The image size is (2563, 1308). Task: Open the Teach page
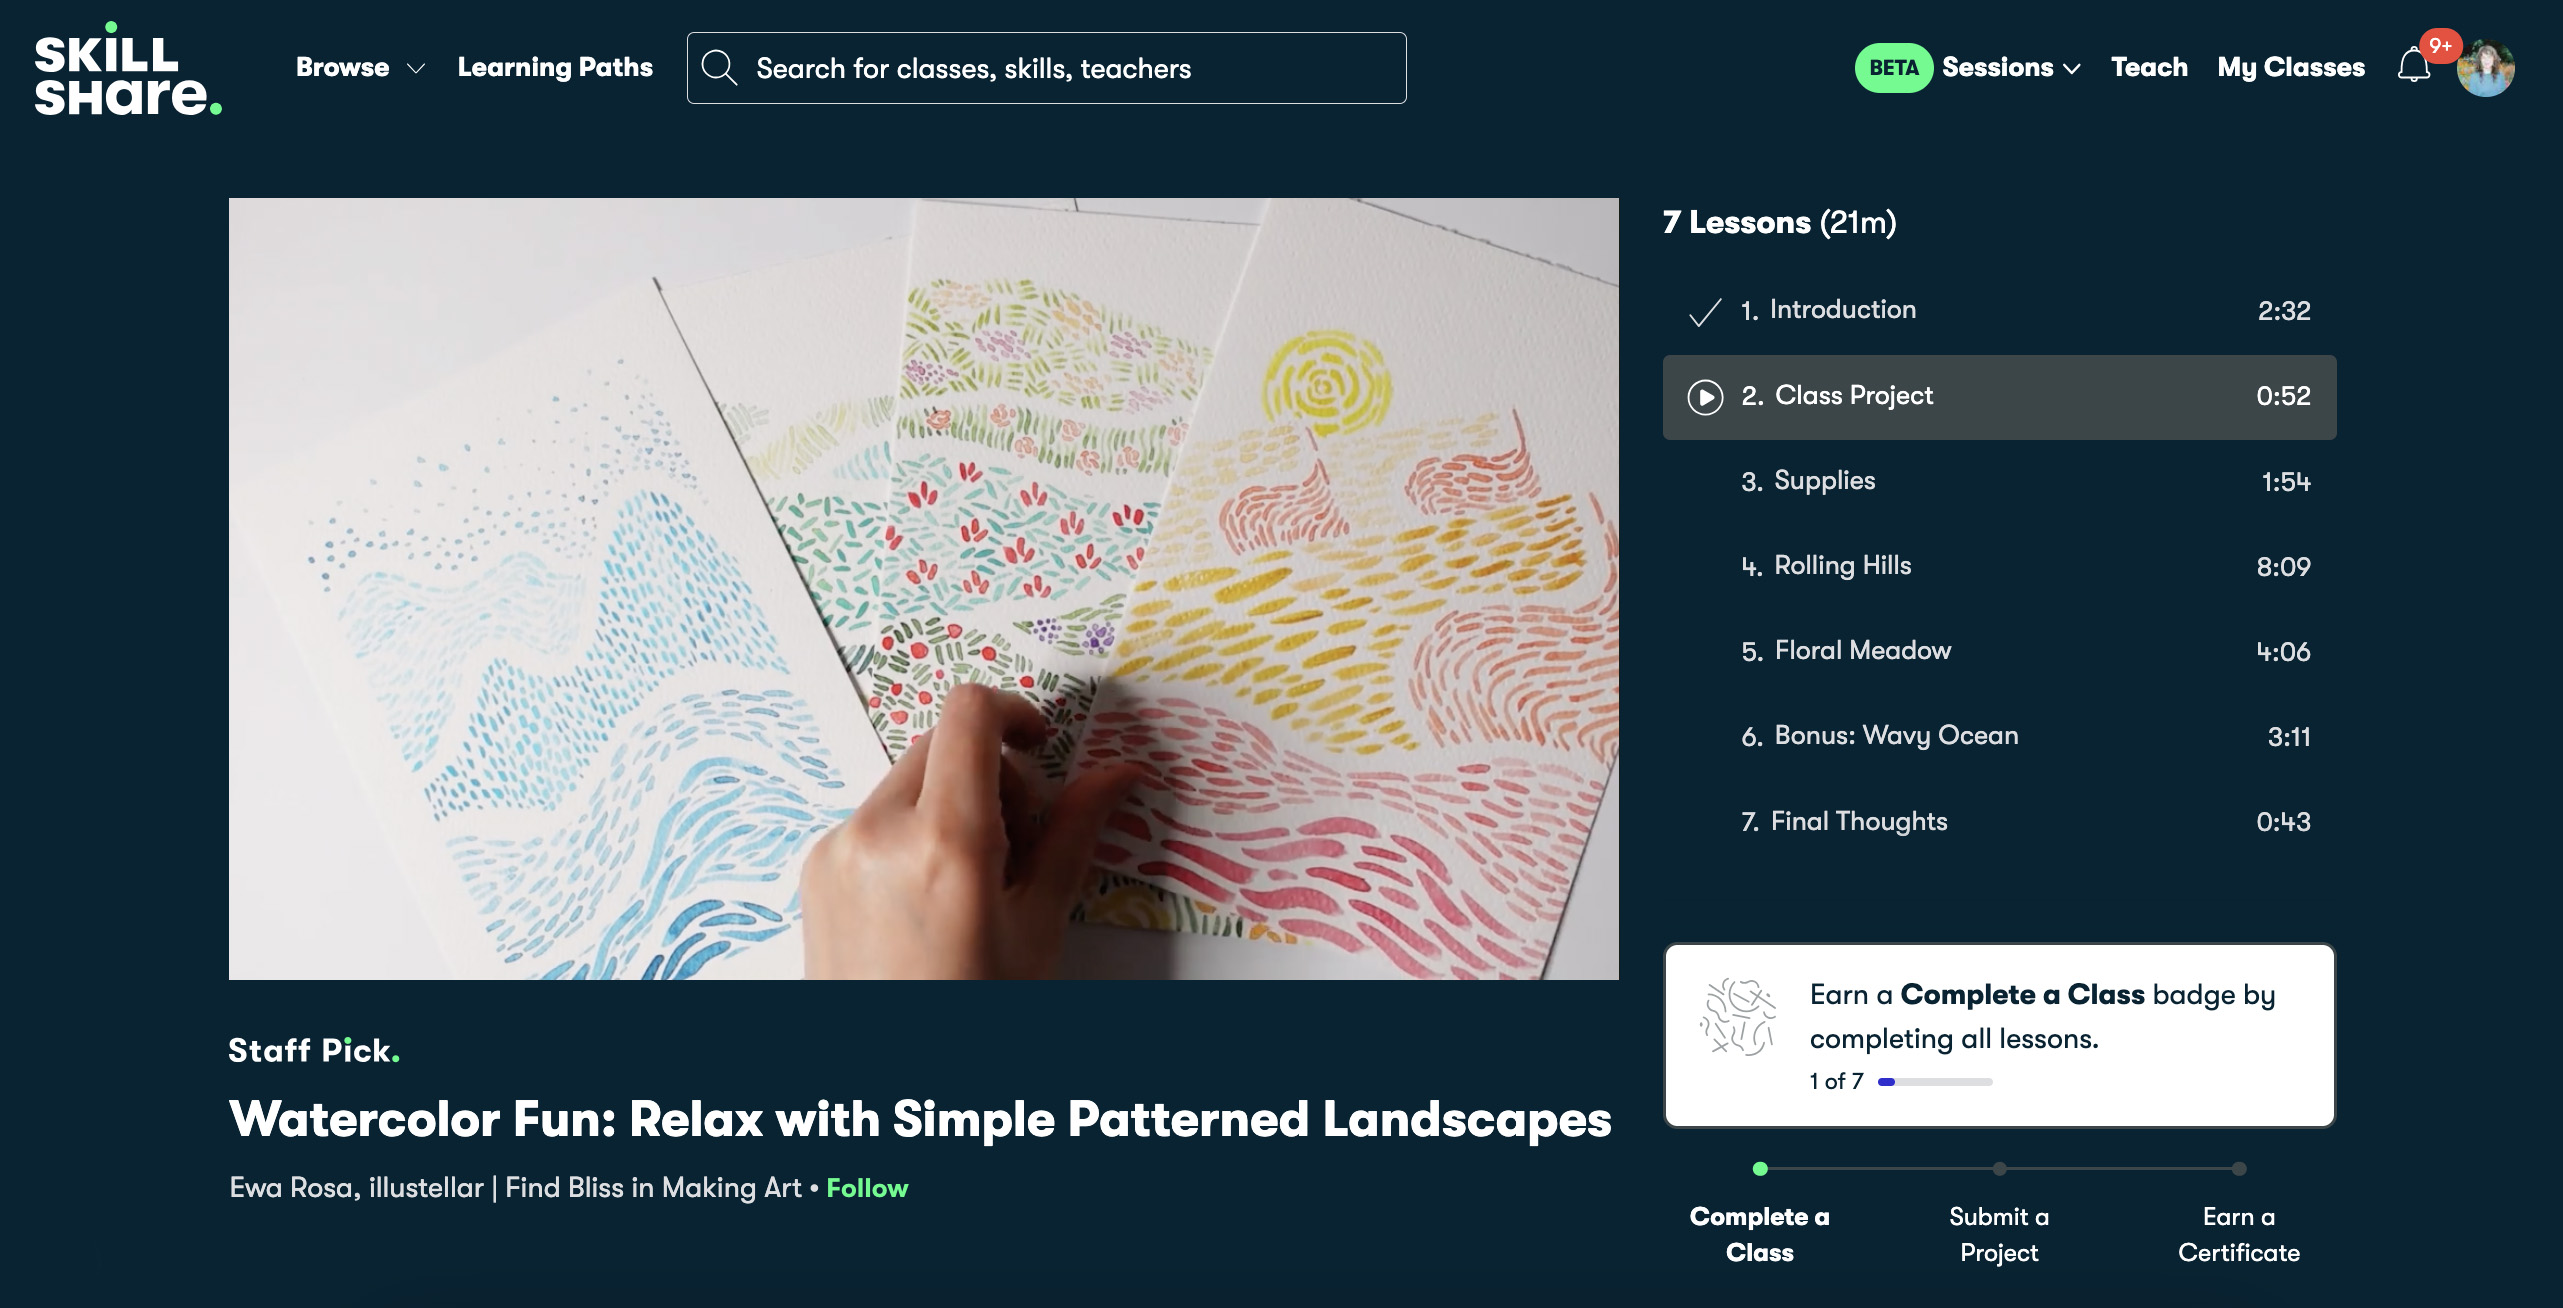2149,68
